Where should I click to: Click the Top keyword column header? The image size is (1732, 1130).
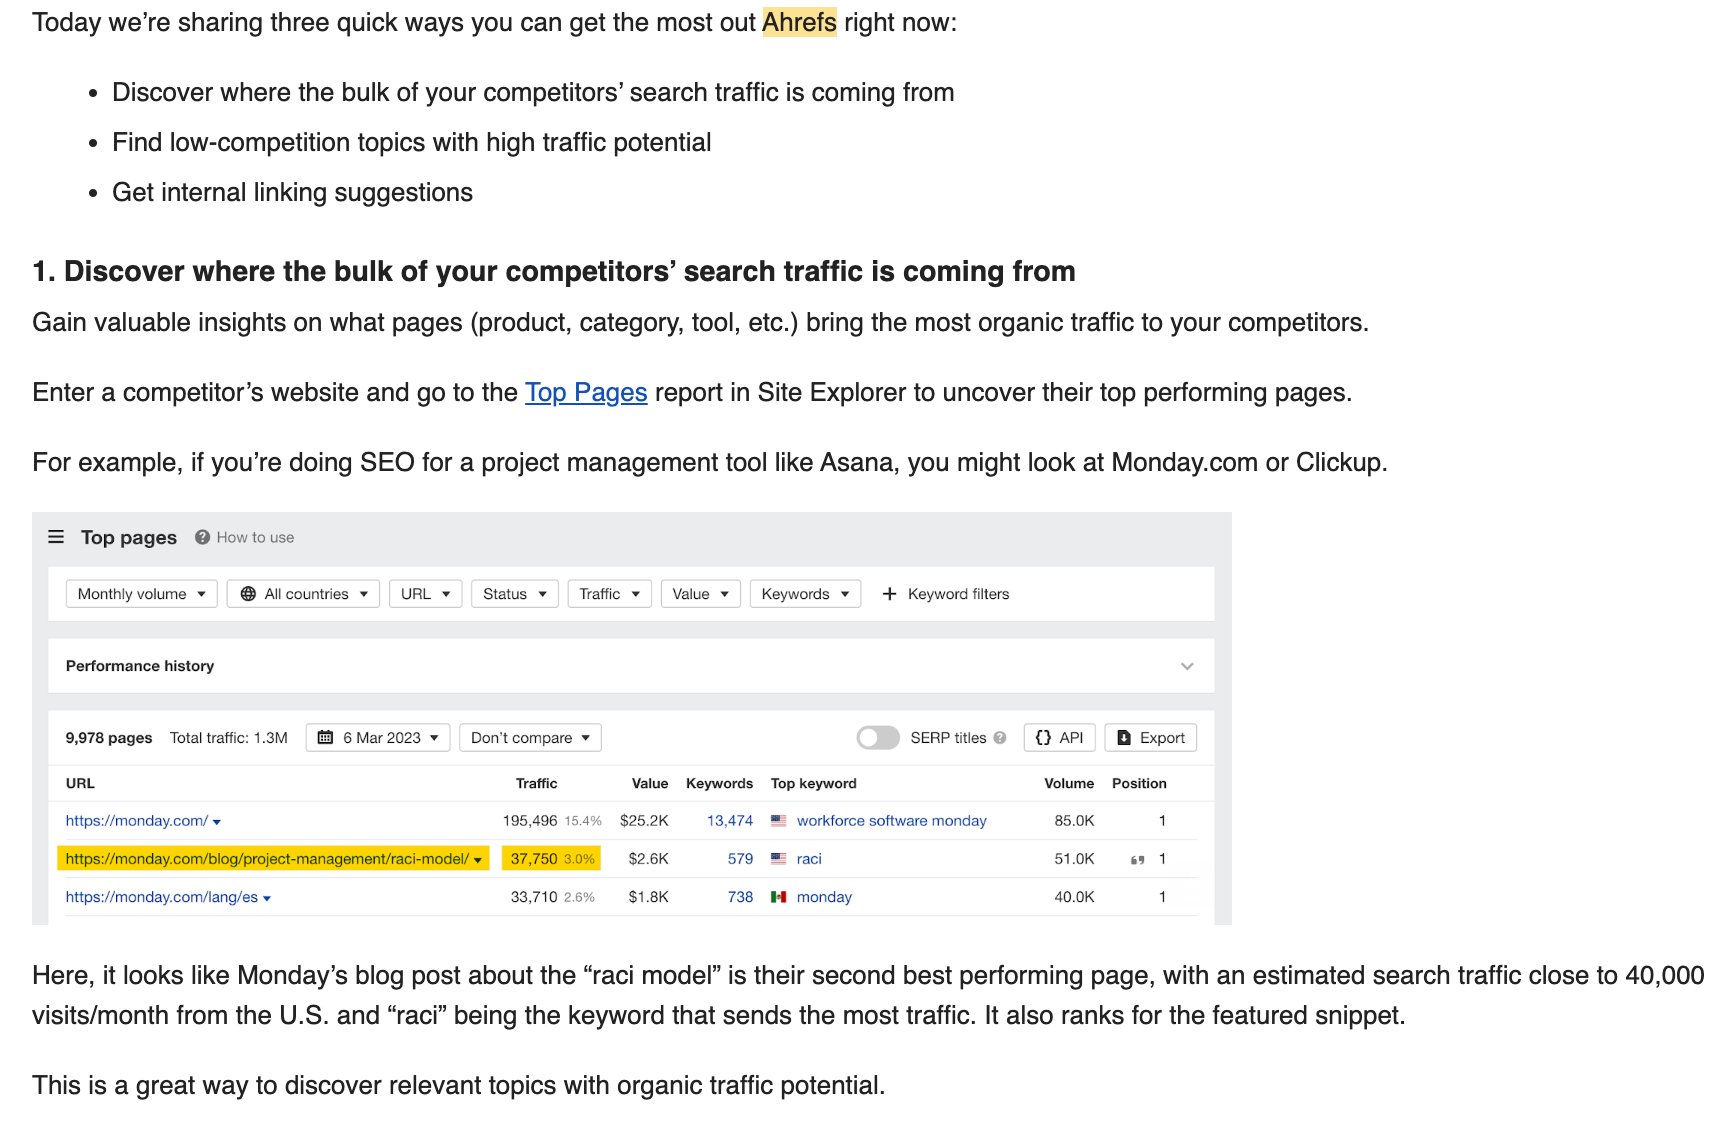coord(814,784)
